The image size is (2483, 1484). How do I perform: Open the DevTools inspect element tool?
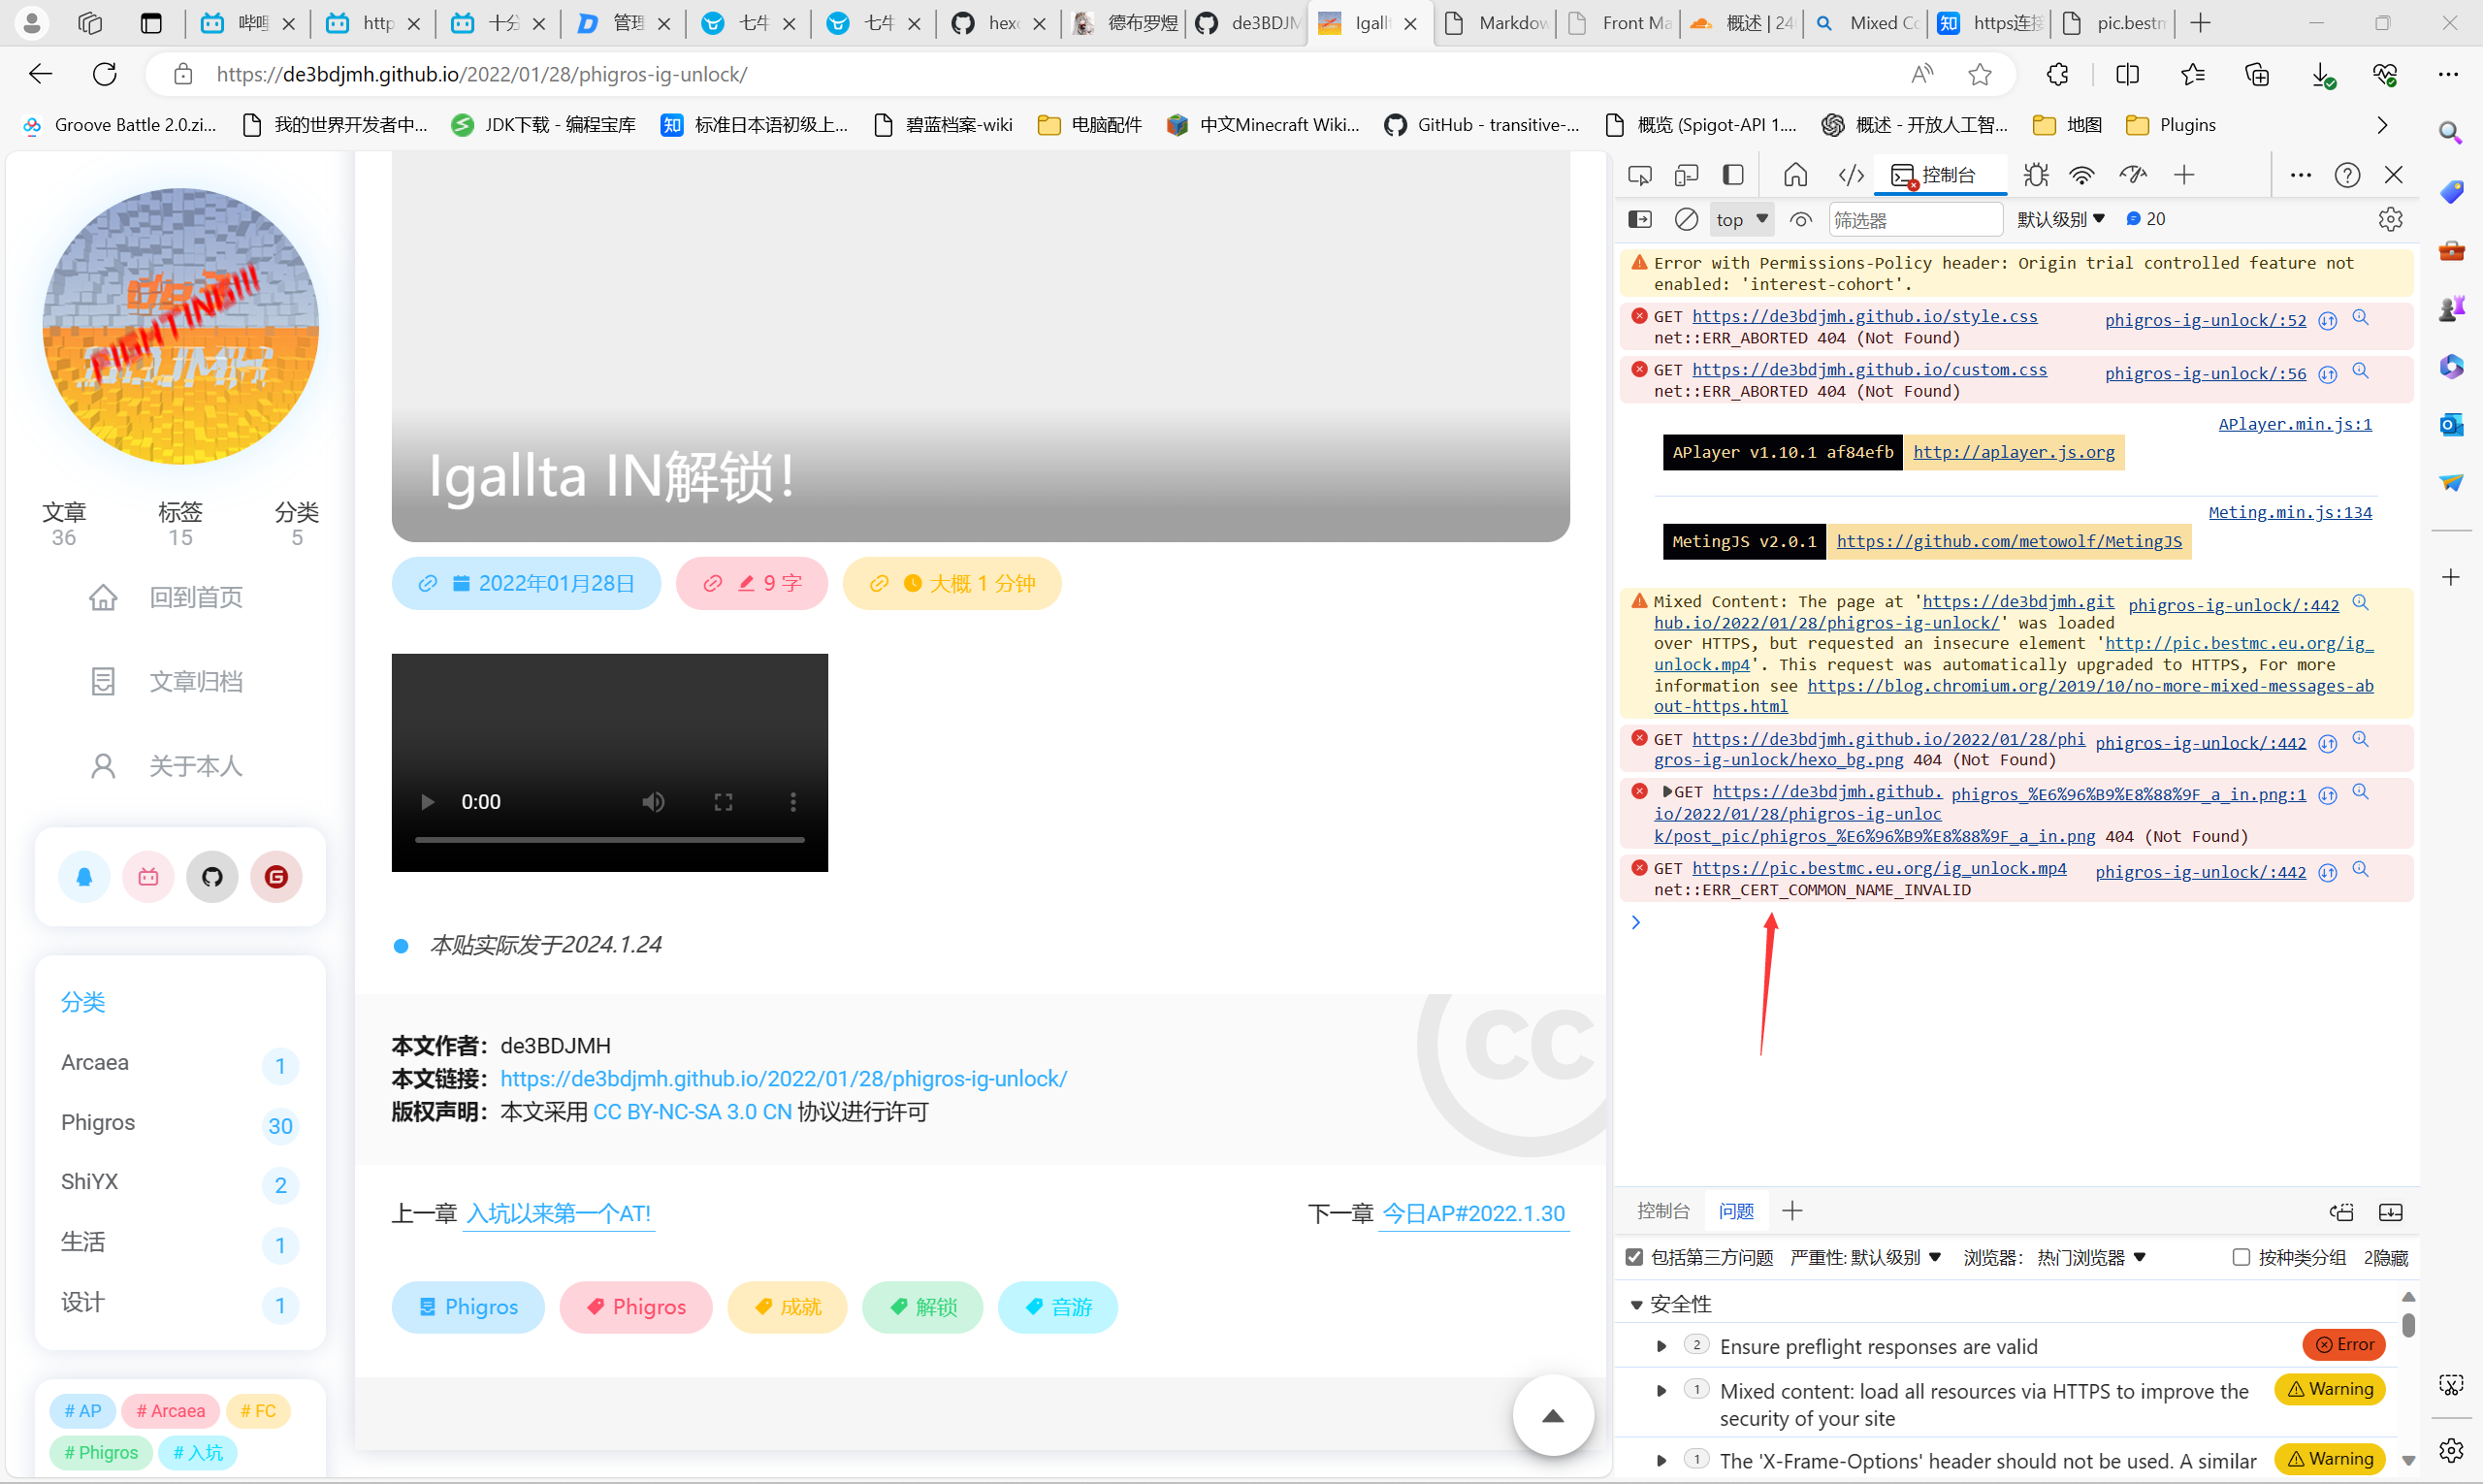[1640, 175]
